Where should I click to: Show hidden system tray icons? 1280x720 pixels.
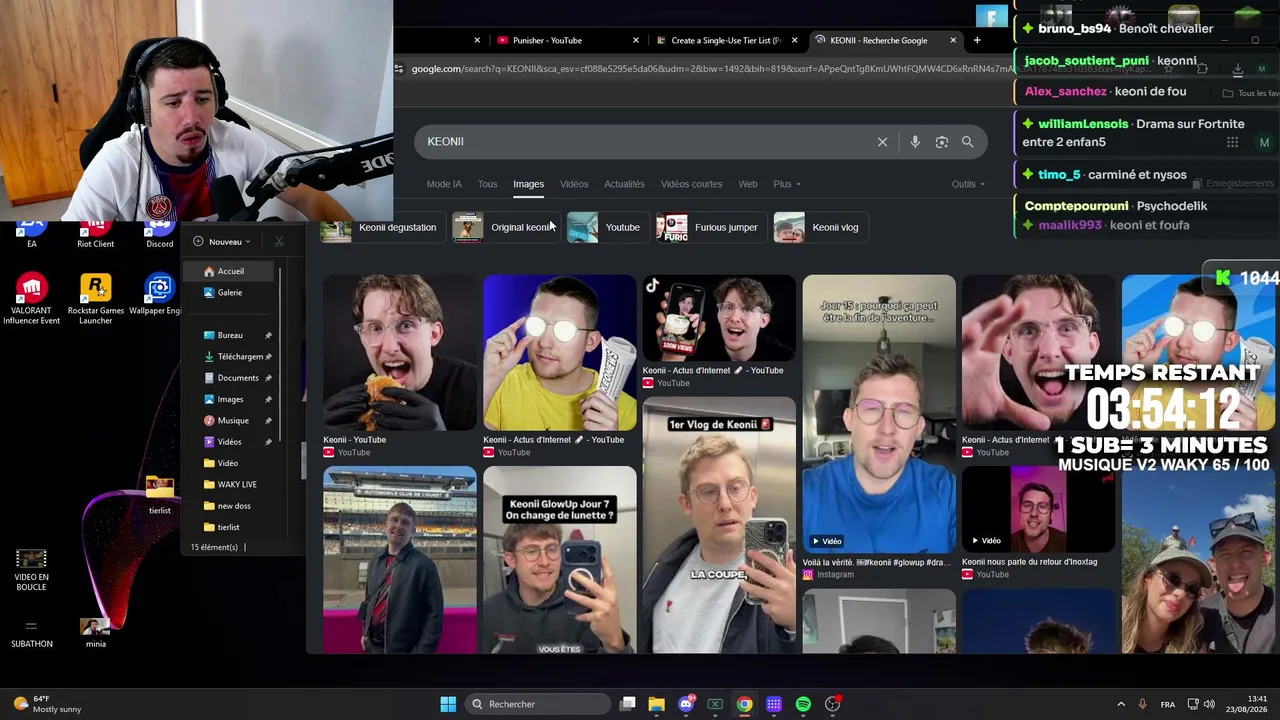pyautogui.click(x=1121, y=704)
